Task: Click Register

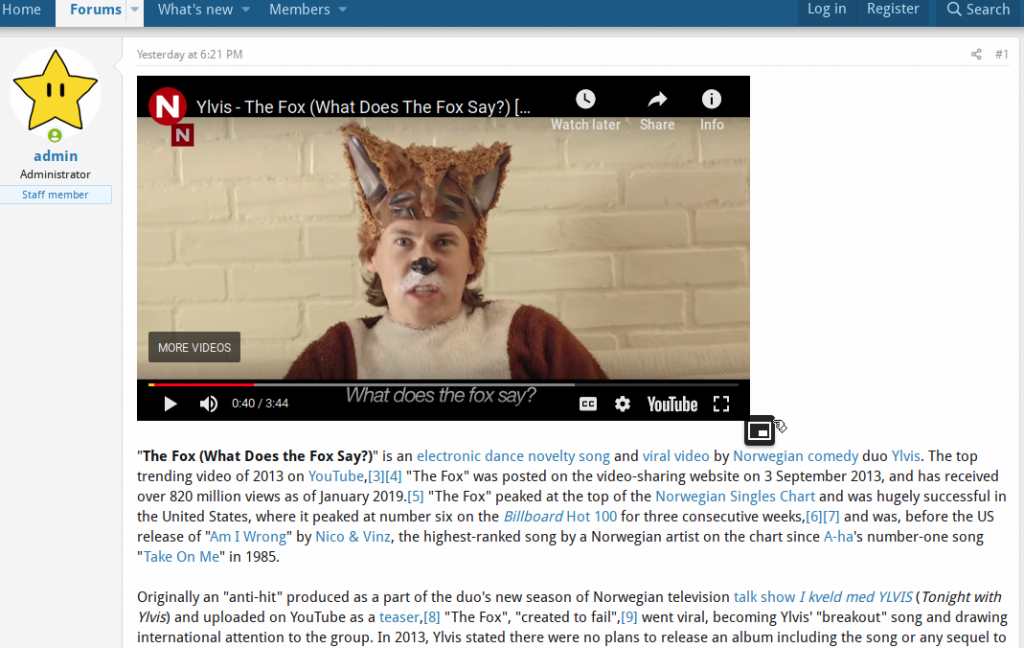Action: pos(893,9)
